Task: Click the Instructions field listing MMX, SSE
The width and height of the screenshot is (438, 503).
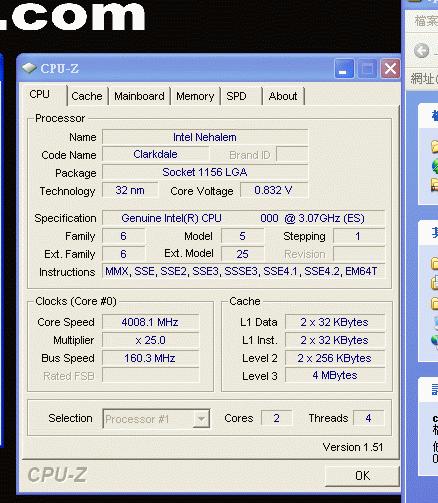Action: (x=243, y=272)
